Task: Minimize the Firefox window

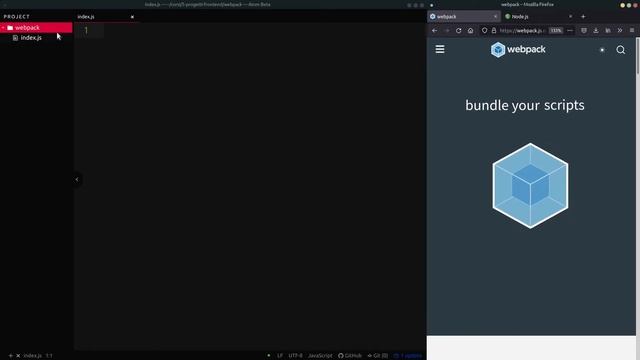Action: [622, 5]
